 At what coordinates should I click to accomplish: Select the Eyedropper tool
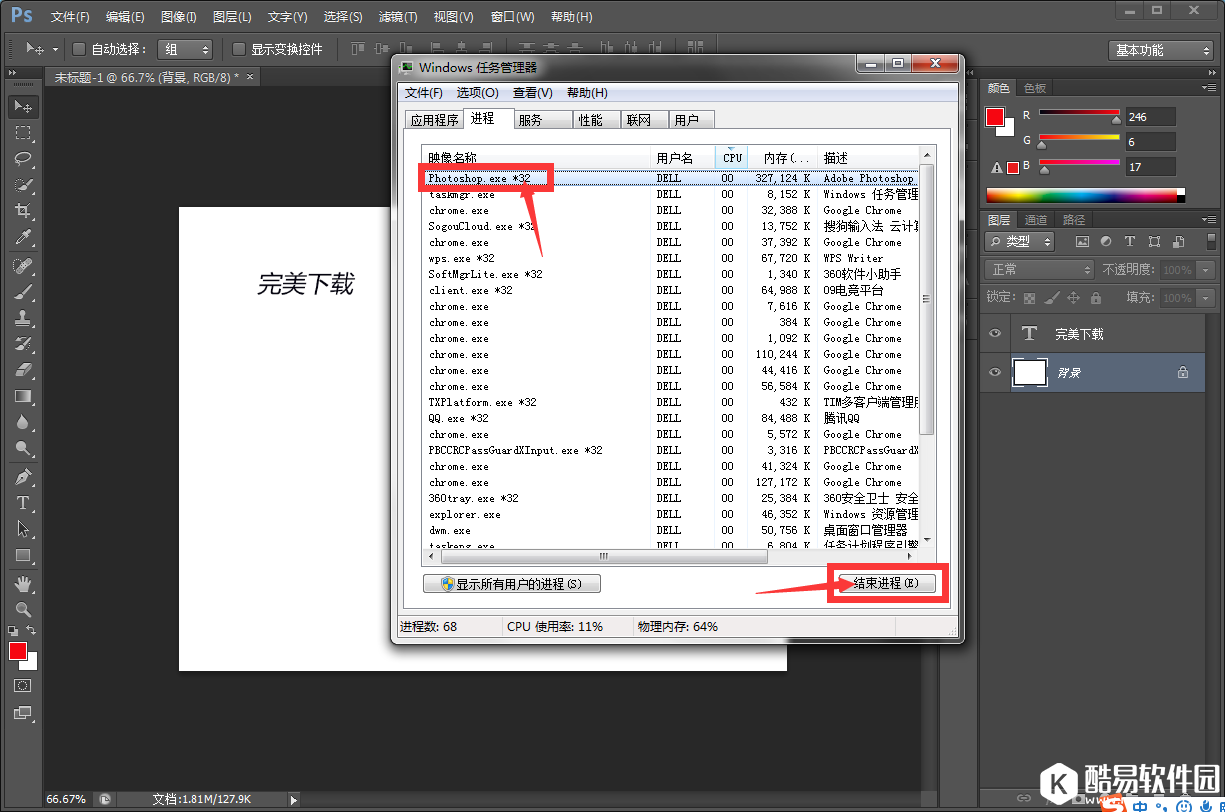coord(23,237)
